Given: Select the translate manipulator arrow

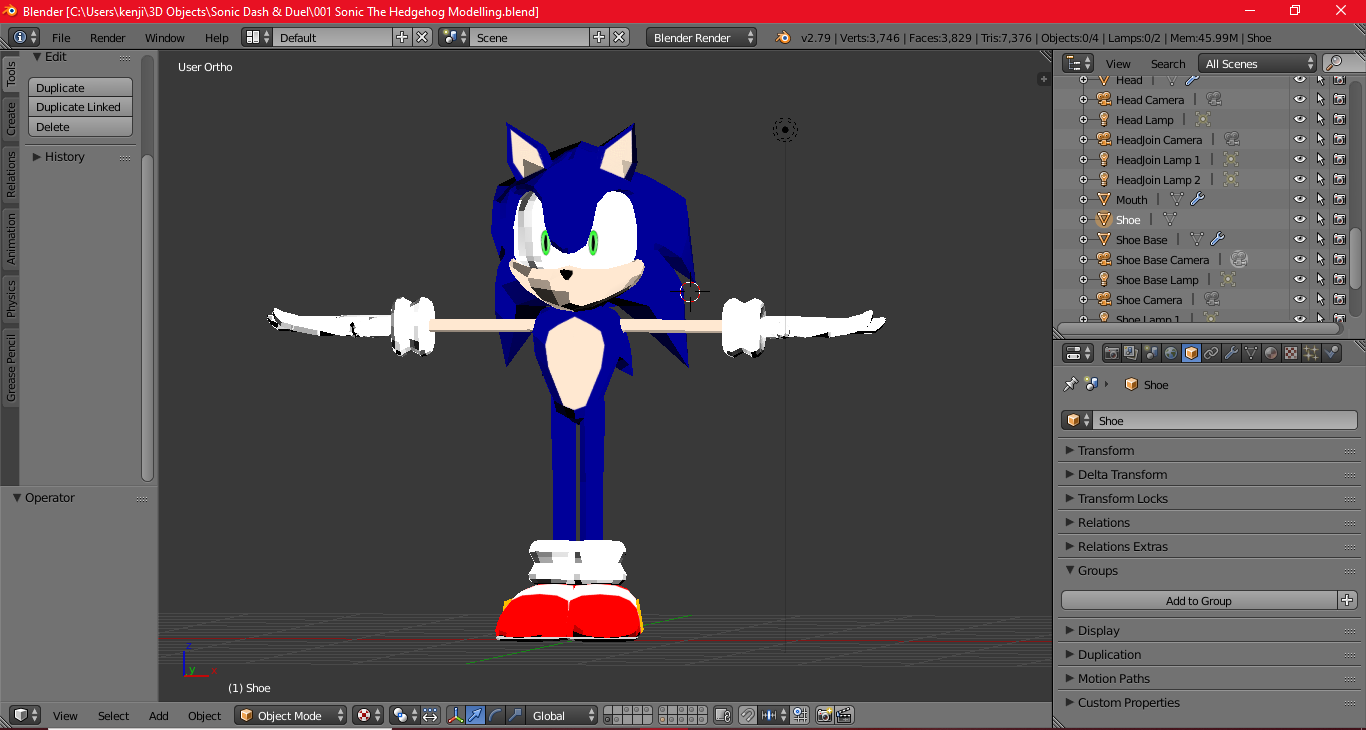Looking at the screenshot, I should pos(475,715).
